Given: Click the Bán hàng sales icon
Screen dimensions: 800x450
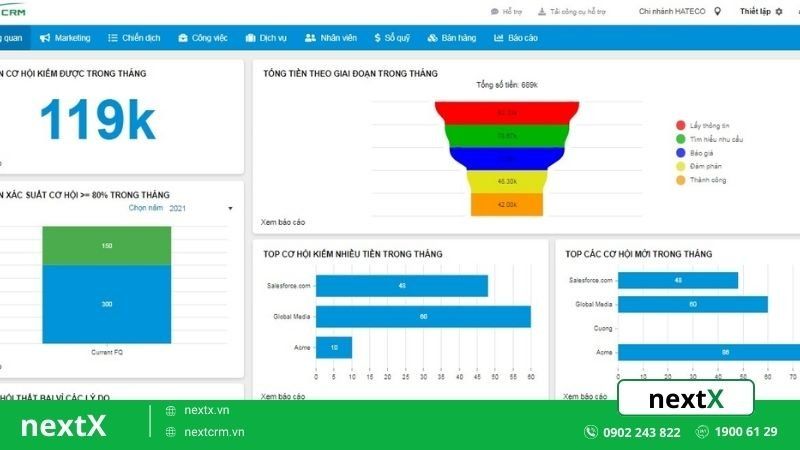Looking at the screenshot, I should tap(432, 38).
